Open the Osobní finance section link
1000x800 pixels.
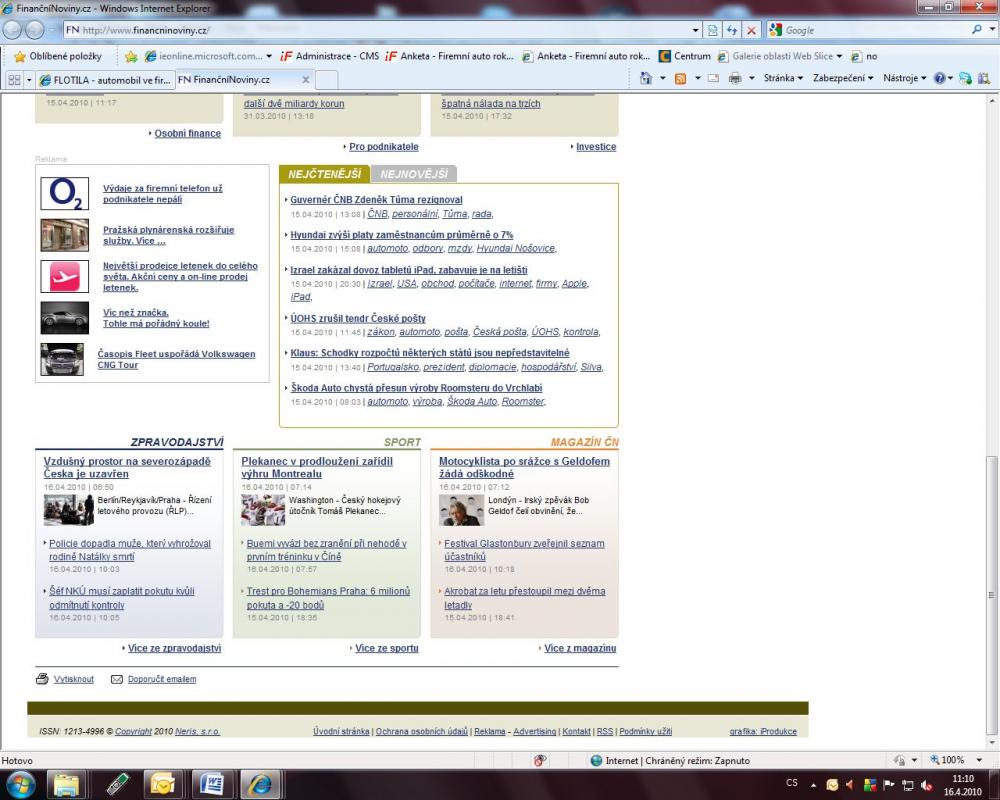pyautogui.click(x=188, y=133)
